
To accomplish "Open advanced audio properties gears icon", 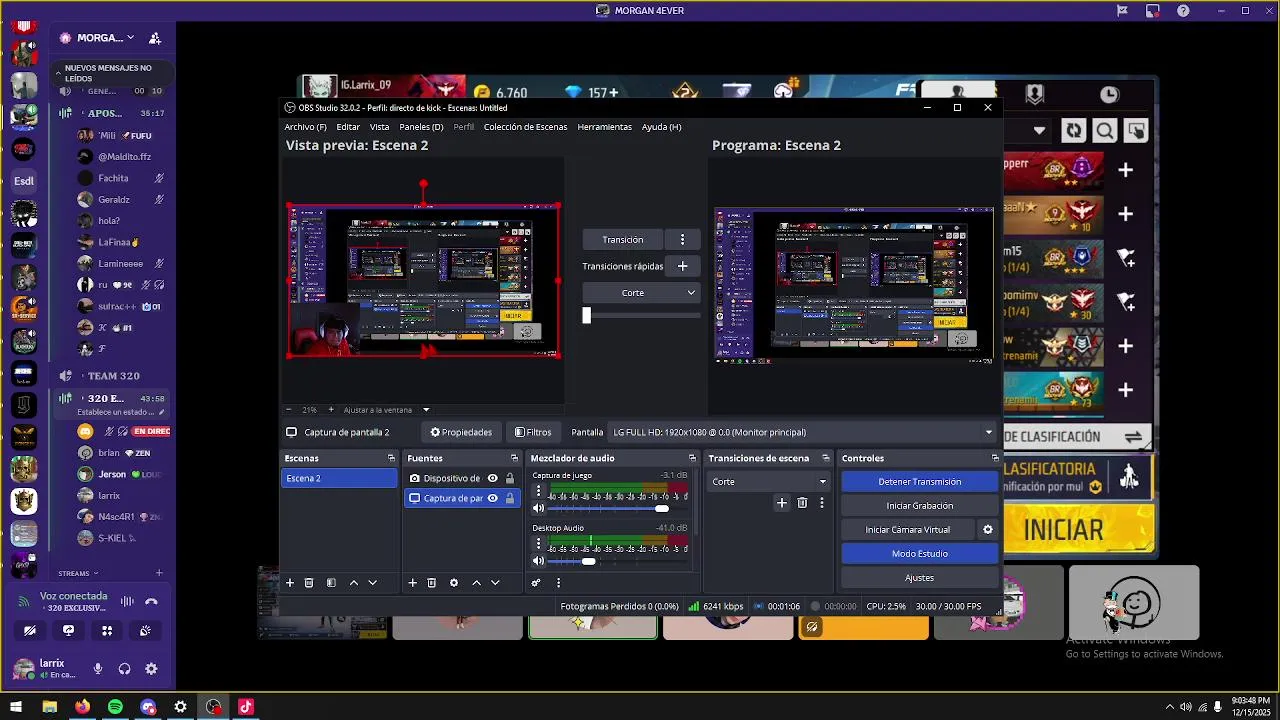I will (536, 583).
